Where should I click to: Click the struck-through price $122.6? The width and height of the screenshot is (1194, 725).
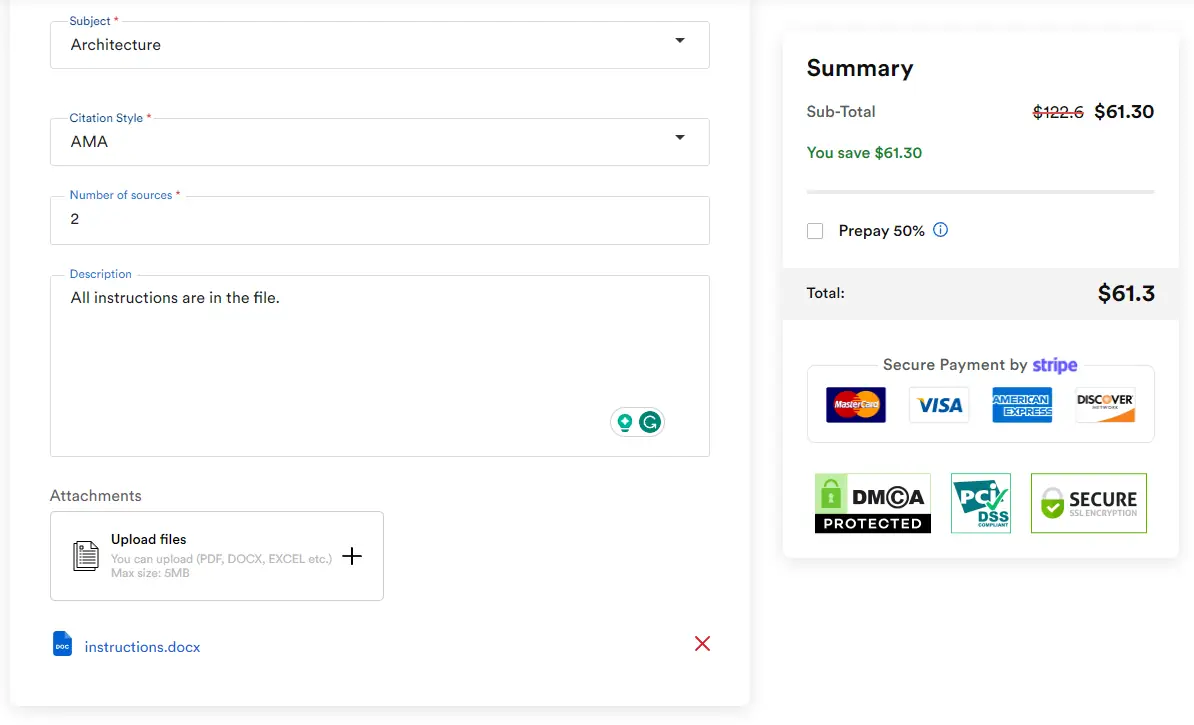(x=1058, y=113)
